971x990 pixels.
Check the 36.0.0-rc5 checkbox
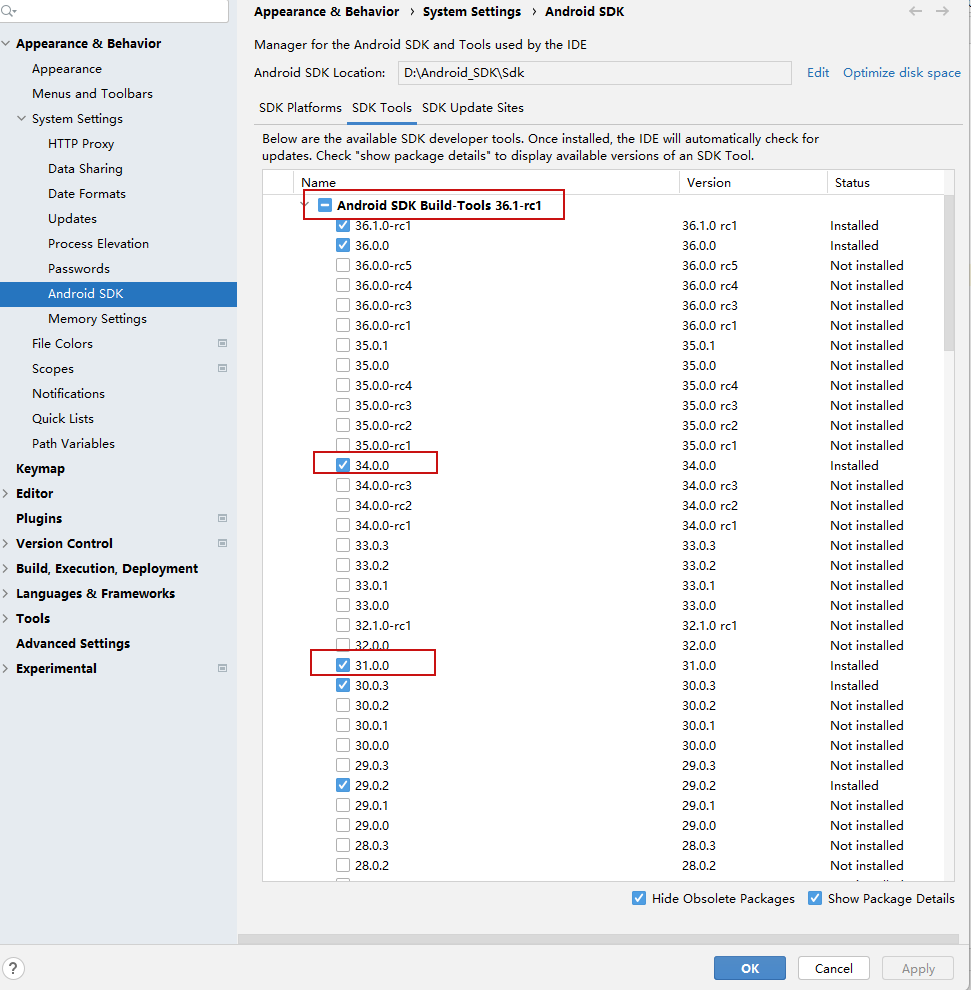click(343, 265)
